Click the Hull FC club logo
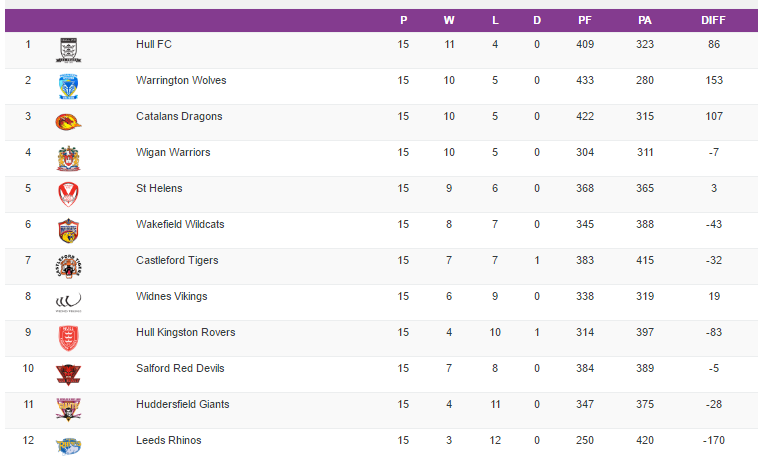 point(68,51)
